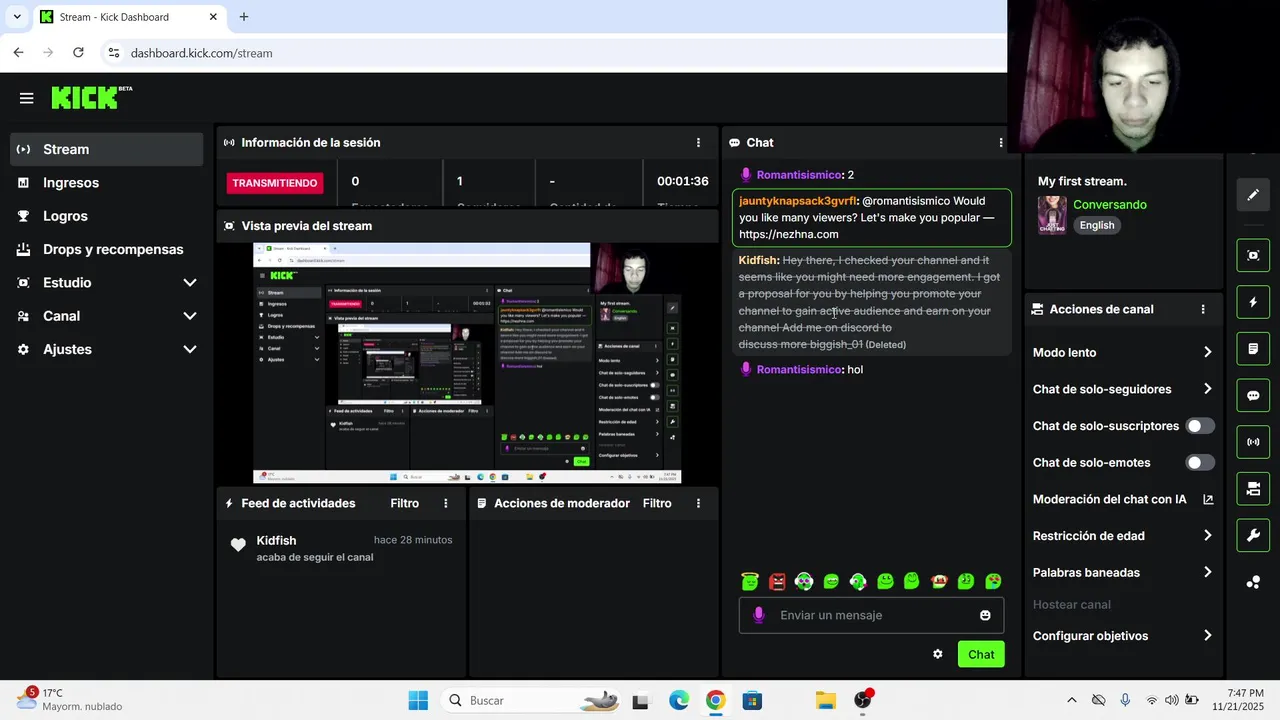Viewport: 1280px width, 720px height.
Task: Open Feed de actividades three-dot menu
Action: pyautogui.click(x=446, y=504)
